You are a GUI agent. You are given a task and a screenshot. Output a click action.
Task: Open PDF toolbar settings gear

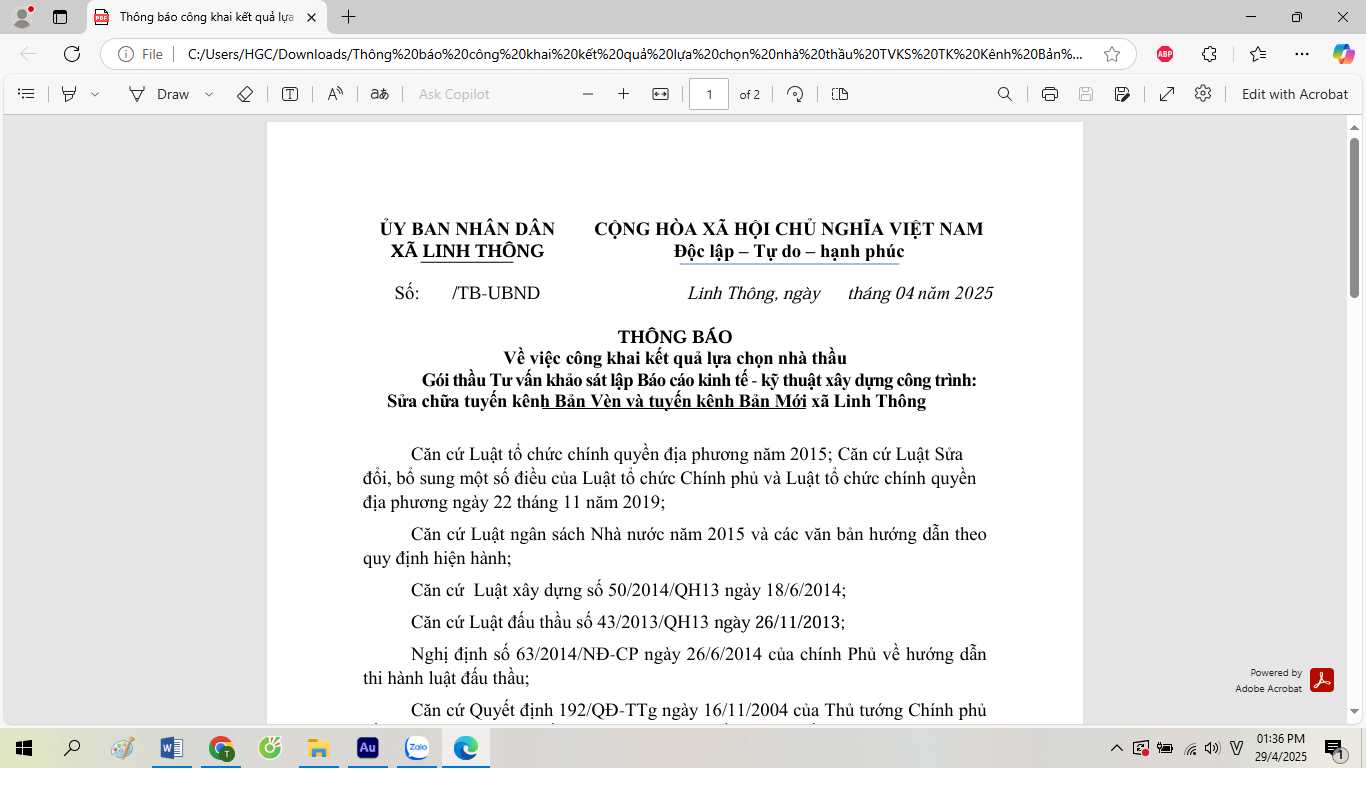pyautogui.click(x=1203, y=93)
